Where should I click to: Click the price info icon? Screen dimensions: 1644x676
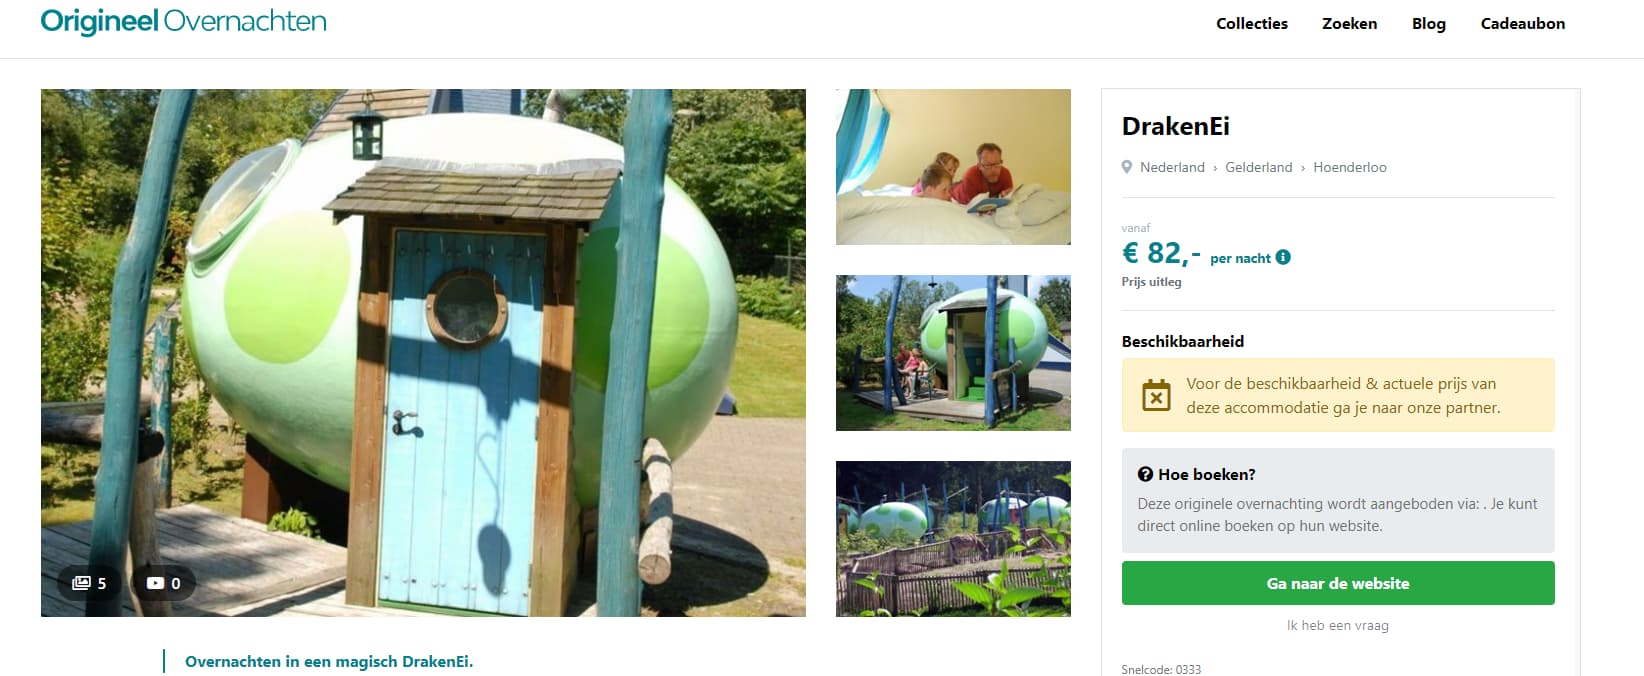click(x=1283, y=257)
